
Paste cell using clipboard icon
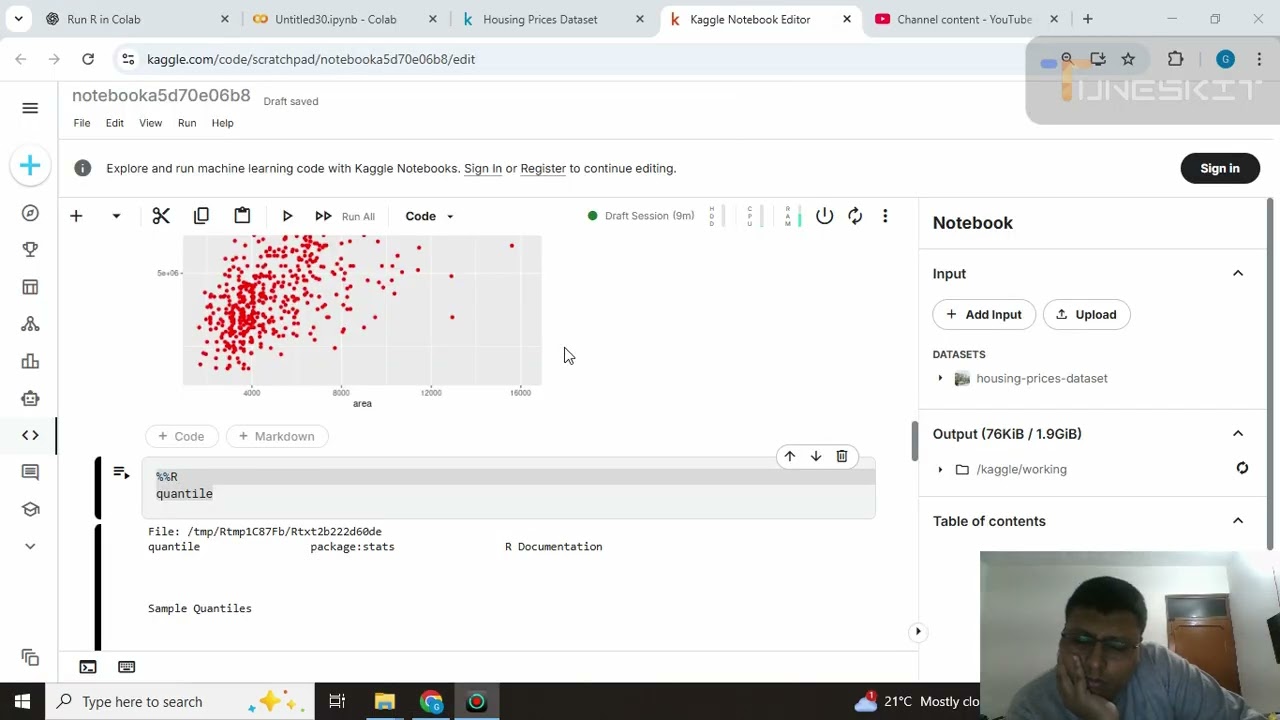(x=242, y=216)
